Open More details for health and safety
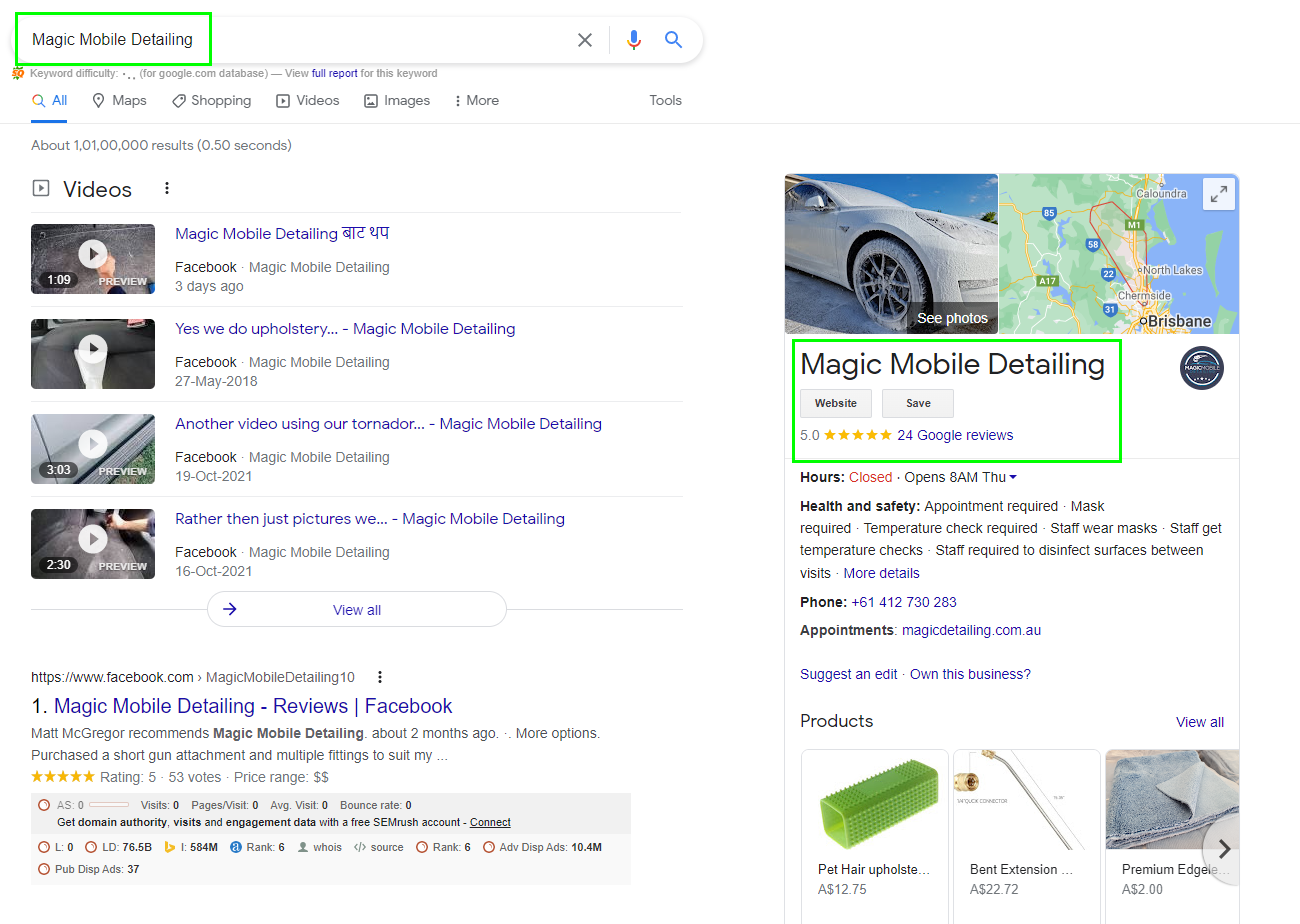The width and height of the screenshot is (1300, 924). pyautogui.click(x=881, y=573)
